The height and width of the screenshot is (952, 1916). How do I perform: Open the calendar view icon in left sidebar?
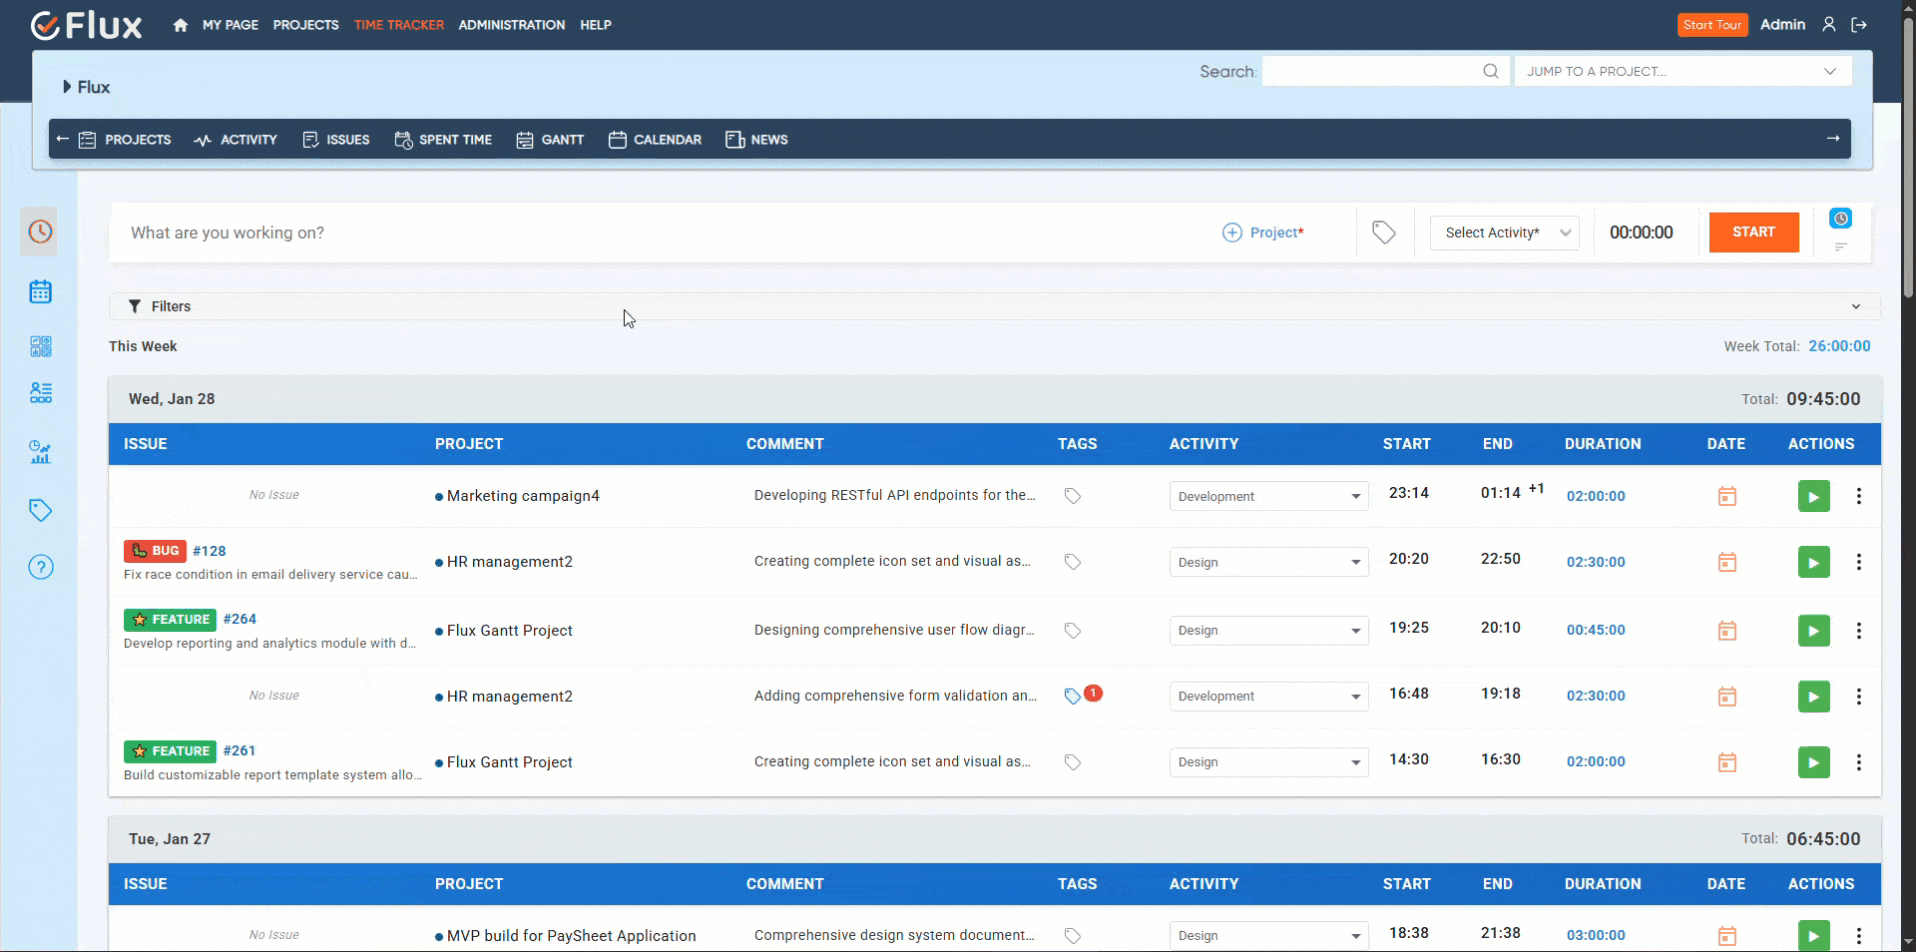[40, 292]
